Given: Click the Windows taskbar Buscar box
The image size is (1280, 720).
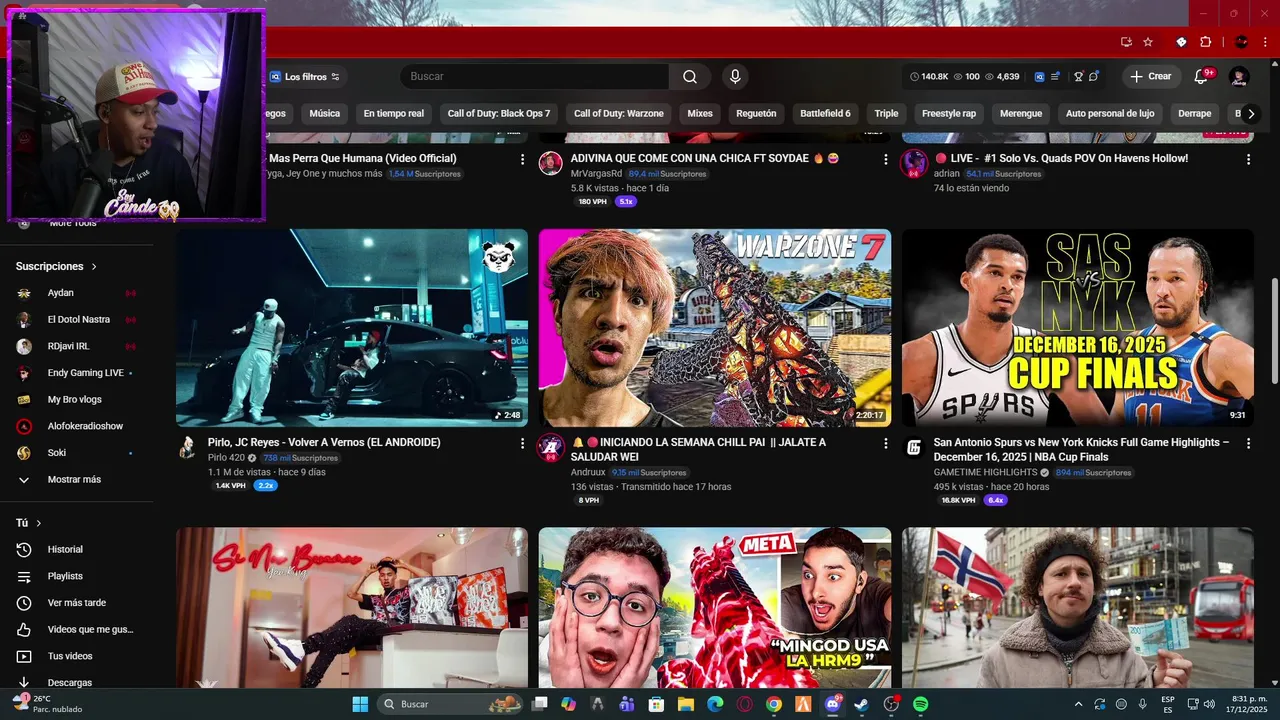Looking at the screenshot, I should [x=452, y=704].
